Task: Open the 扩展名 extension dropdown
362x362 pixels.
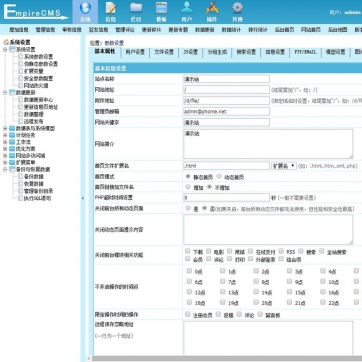Action: (284, 166)
